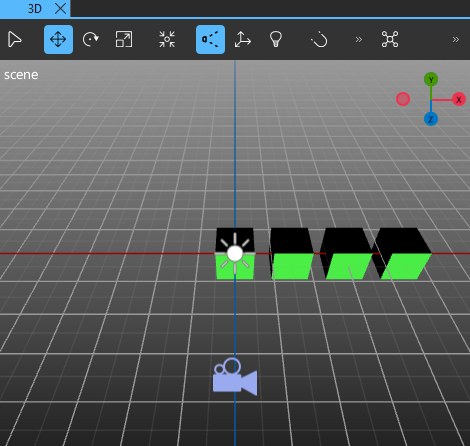470x446 pixels.
Task: Click the connected-nodes toolbar icon
Action: point(390,39)
